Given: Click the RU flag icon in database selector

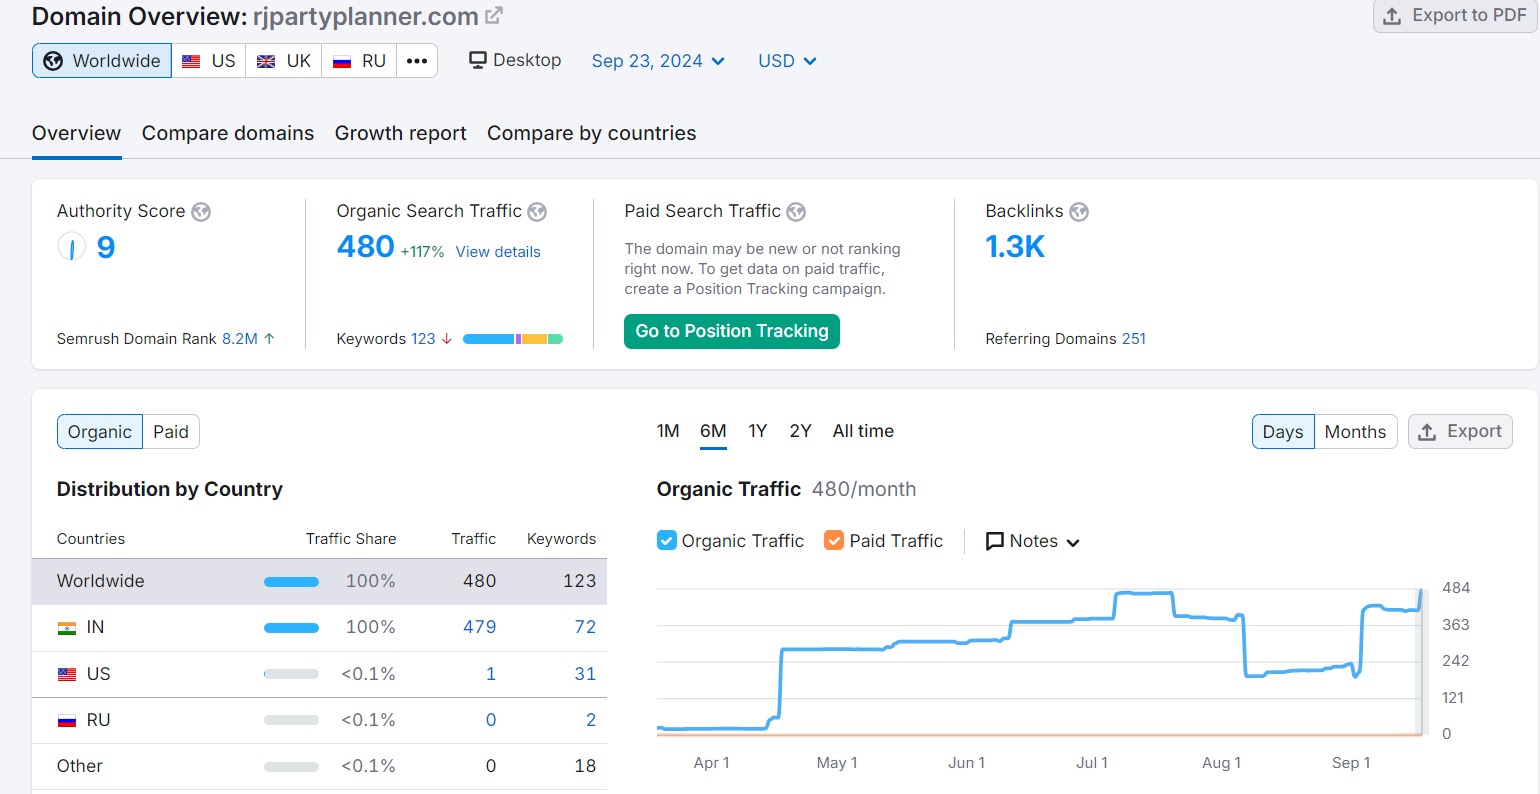Looking at the screenshot, I should click(x=342, y=61).
